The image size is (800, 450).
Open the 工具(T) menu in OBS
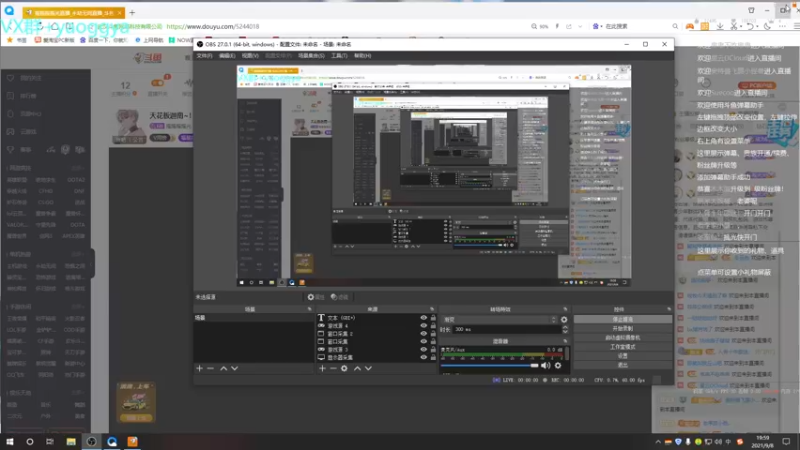point(339,56)
